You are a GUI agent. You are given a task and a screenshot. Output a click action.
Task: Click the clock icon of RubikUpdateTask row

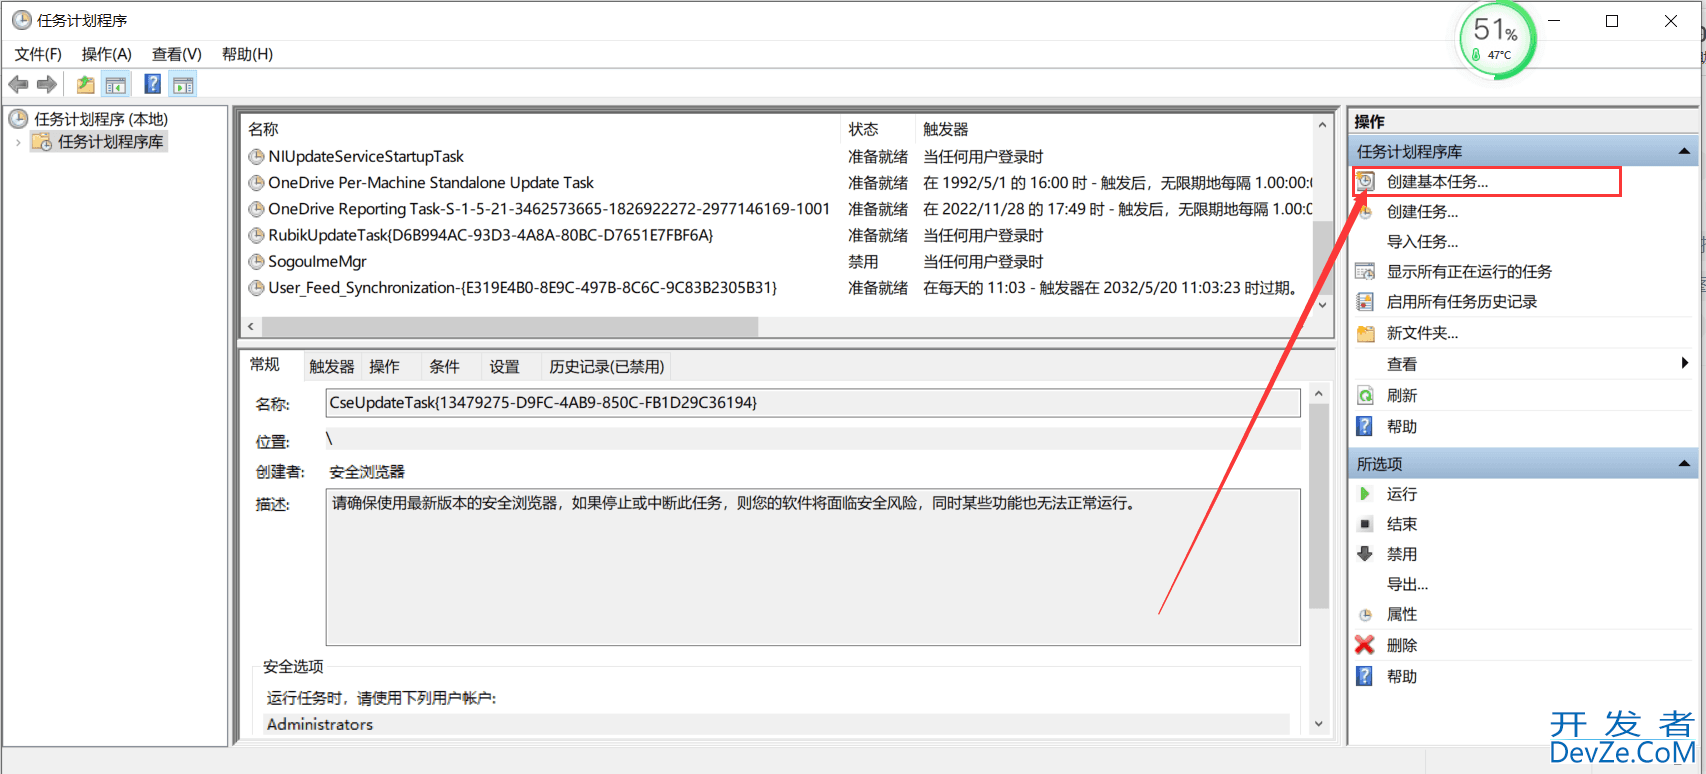[x=257, y=235]
